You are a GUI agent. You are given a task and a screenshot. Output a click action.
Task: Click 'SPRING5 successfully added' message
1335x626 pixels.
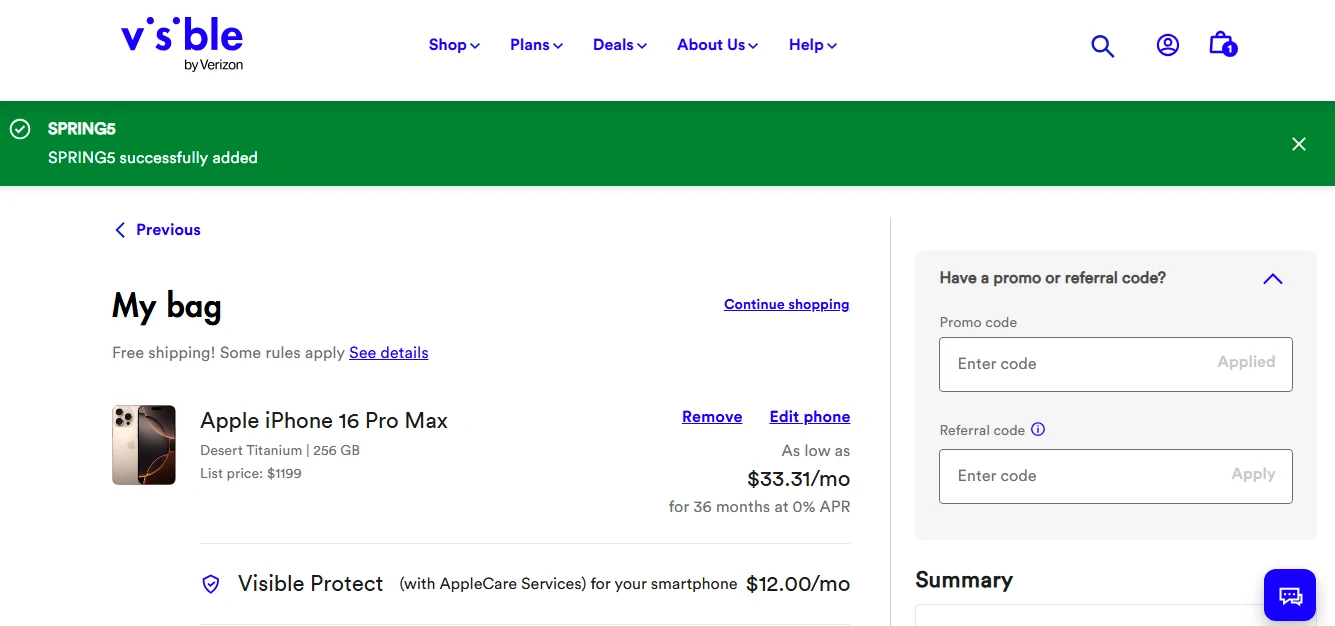coord(153,158)
